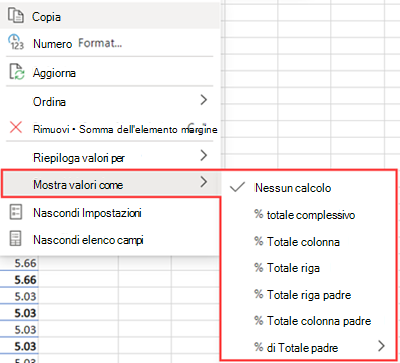Open the Ordina menu item

[x=110, y=101]
